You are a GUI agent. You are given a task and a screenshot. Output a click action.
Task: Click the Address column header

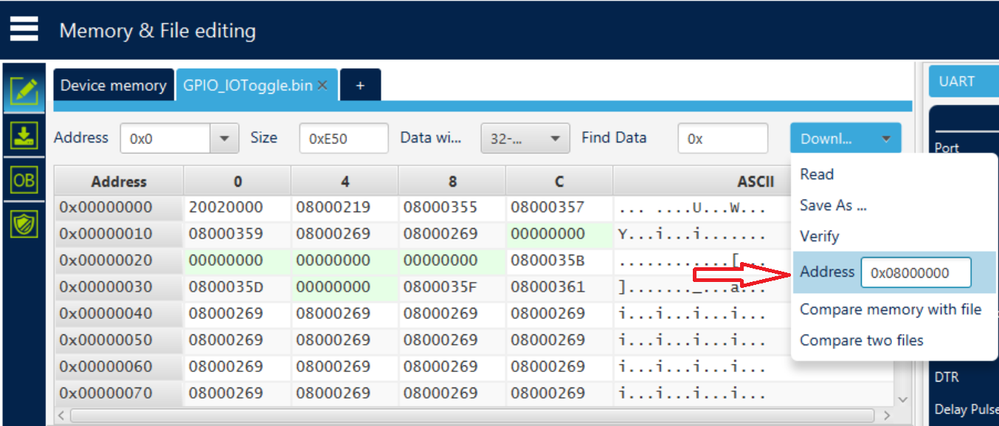tap(119, 181)
